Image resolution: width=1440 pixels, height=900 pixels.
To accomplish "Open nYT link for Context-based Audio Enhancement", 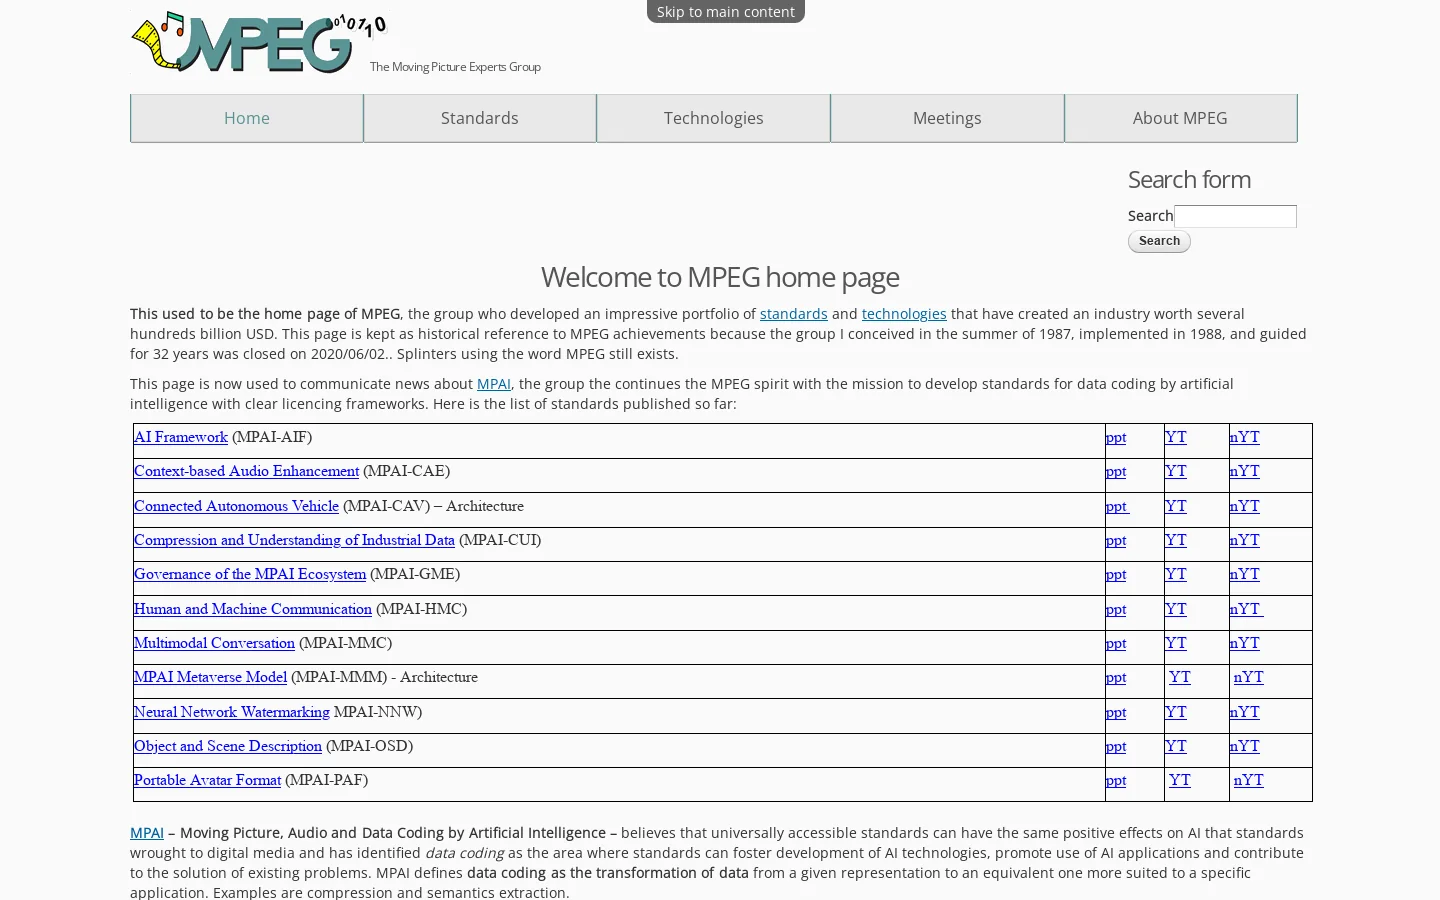I will pyautogui.click(x=1245, y=471).
